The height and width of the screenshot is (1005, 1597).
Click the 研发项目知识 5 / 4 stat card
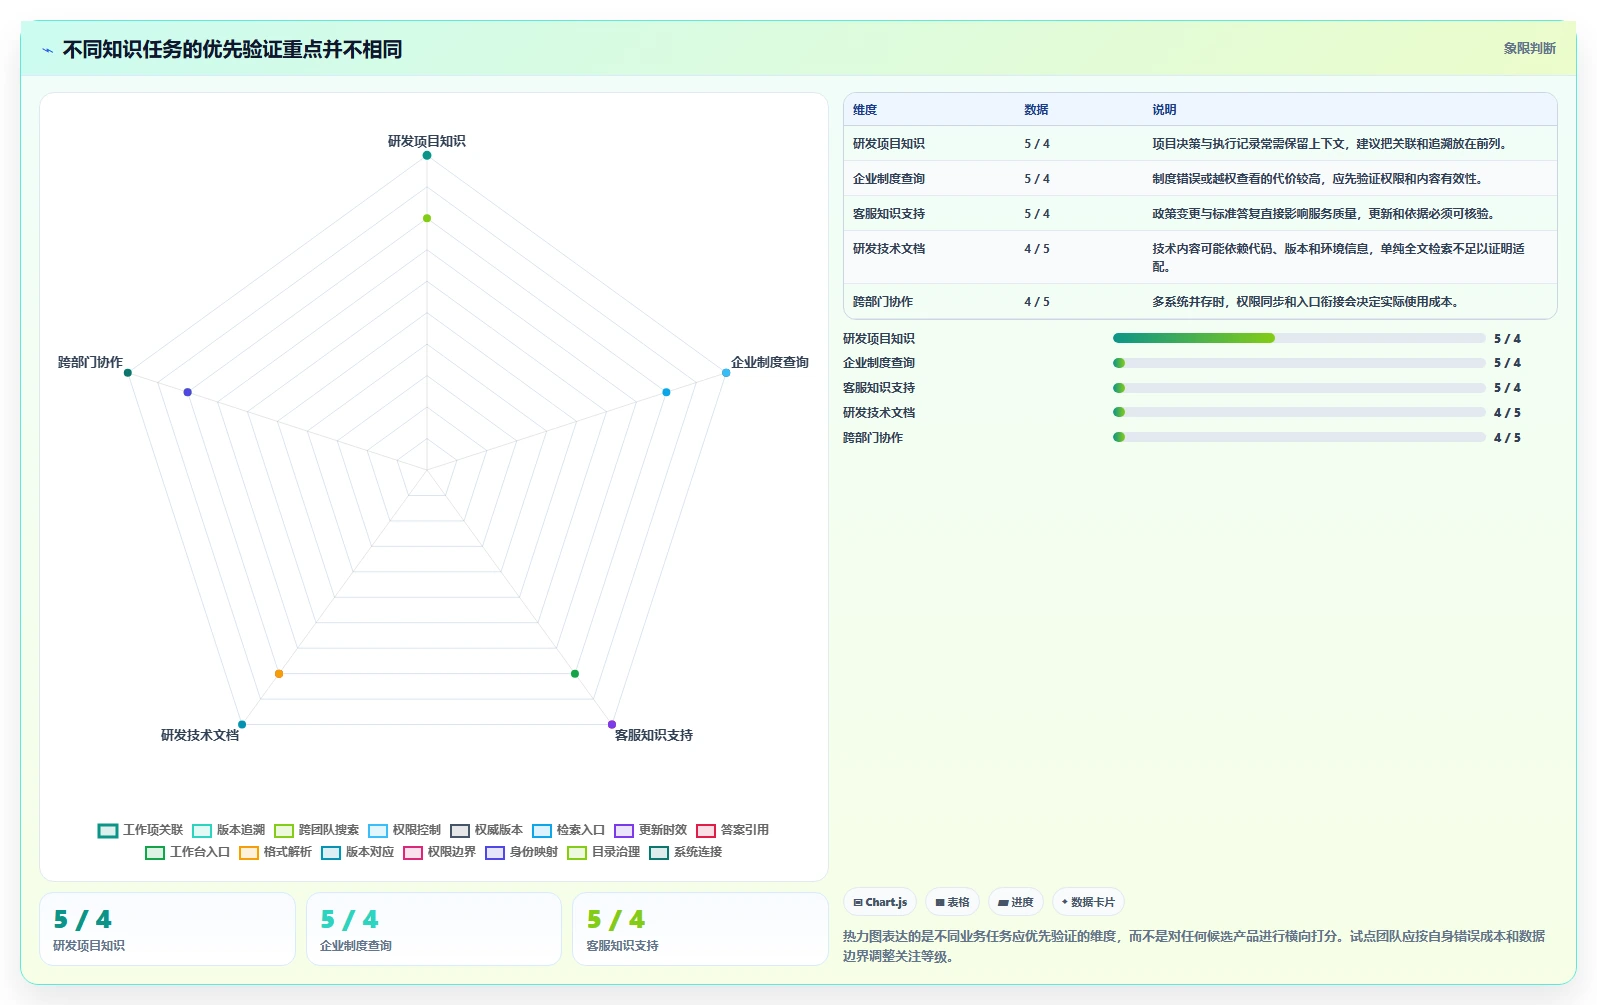tap(167, 929)
